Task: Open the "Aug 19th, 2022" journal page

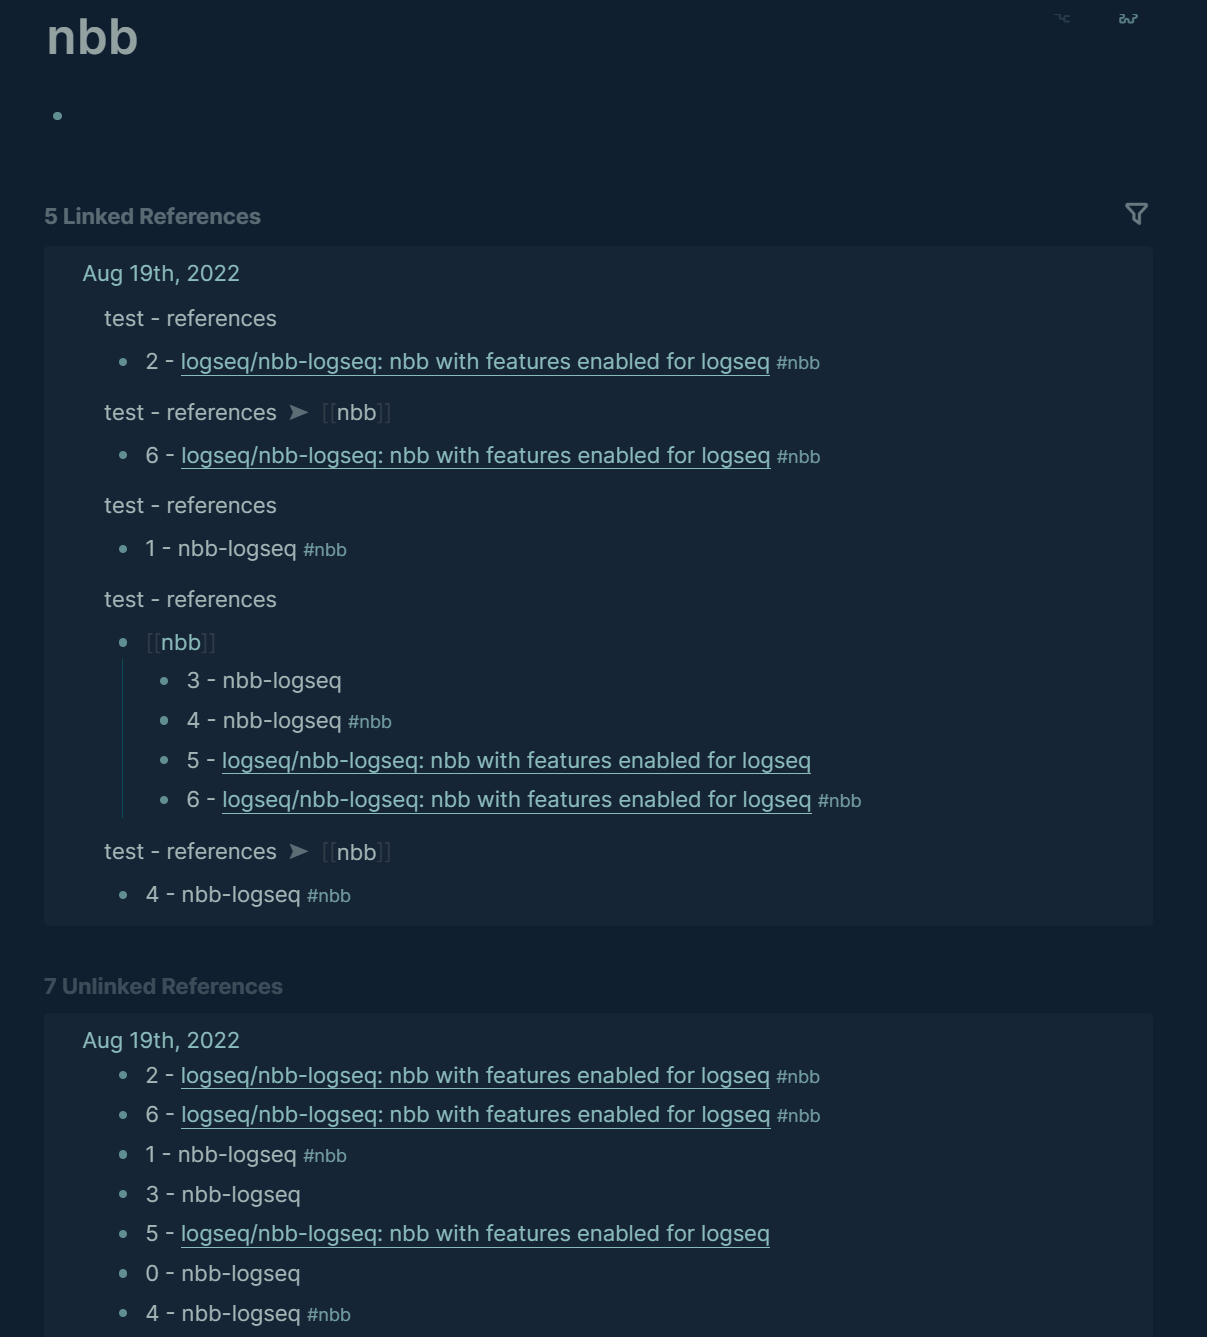Action: point(161,273)
